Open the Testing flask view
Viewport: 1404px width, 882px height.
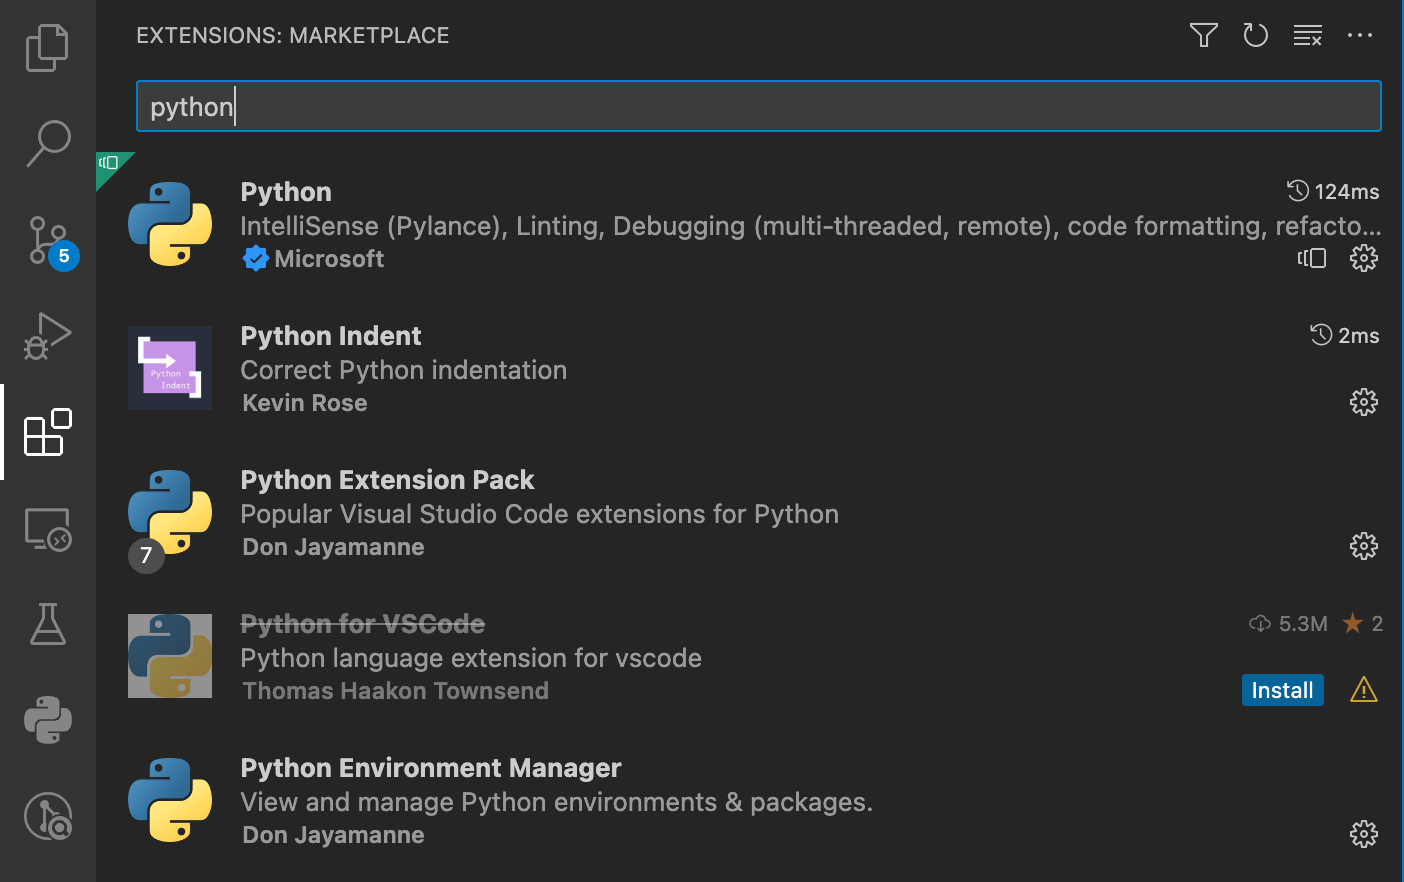tap(47, 624)
